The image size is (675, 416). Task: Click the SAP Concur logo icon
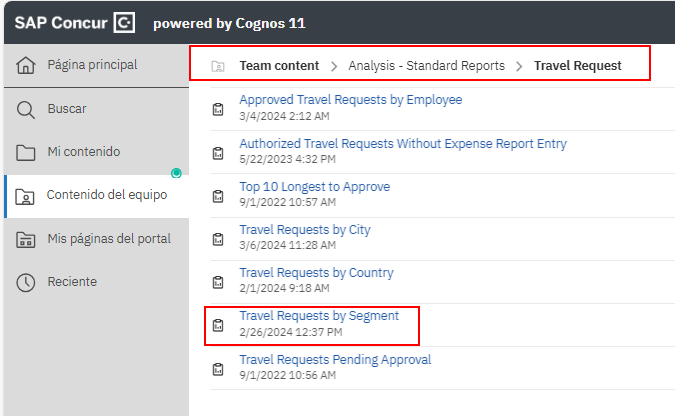click(124, 22)
